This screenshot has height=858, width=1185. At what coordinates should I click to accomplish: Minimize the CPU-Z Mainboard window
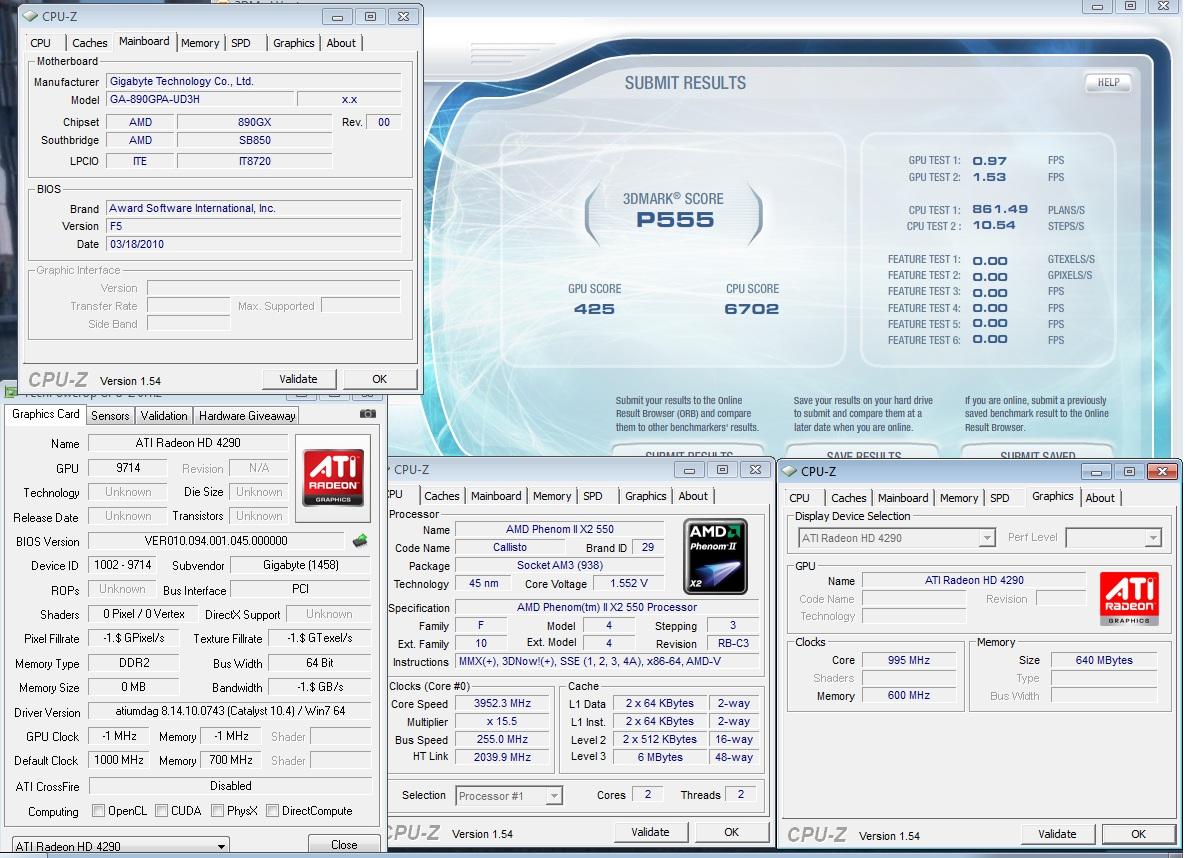click(x=337, y=17)
